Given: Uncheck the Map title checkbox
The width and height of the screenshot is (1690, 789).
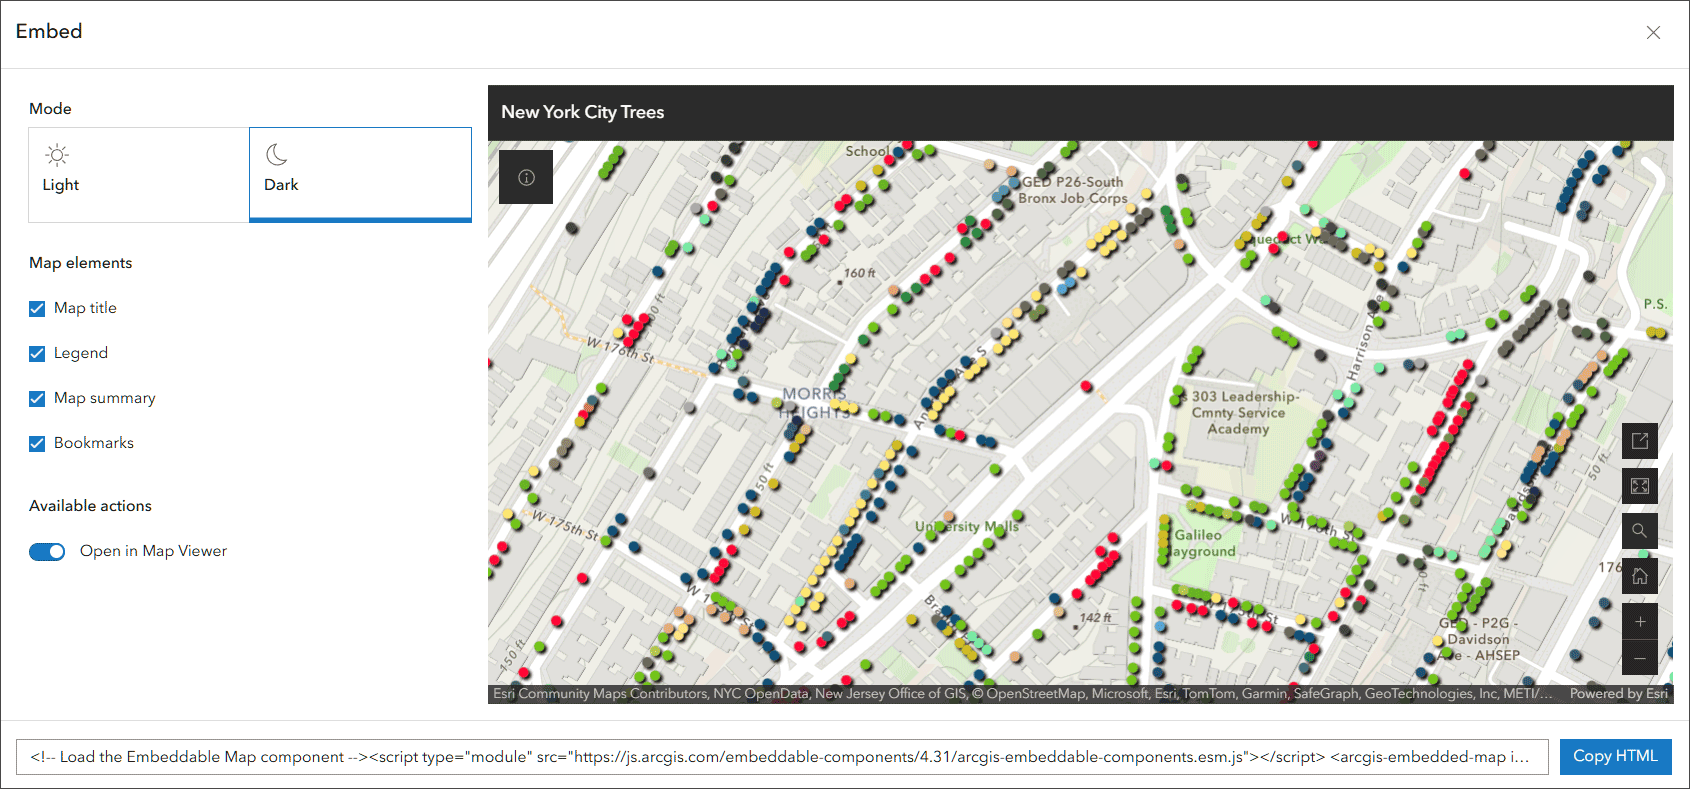Looking at the screenshot, I should pos(37,308).
